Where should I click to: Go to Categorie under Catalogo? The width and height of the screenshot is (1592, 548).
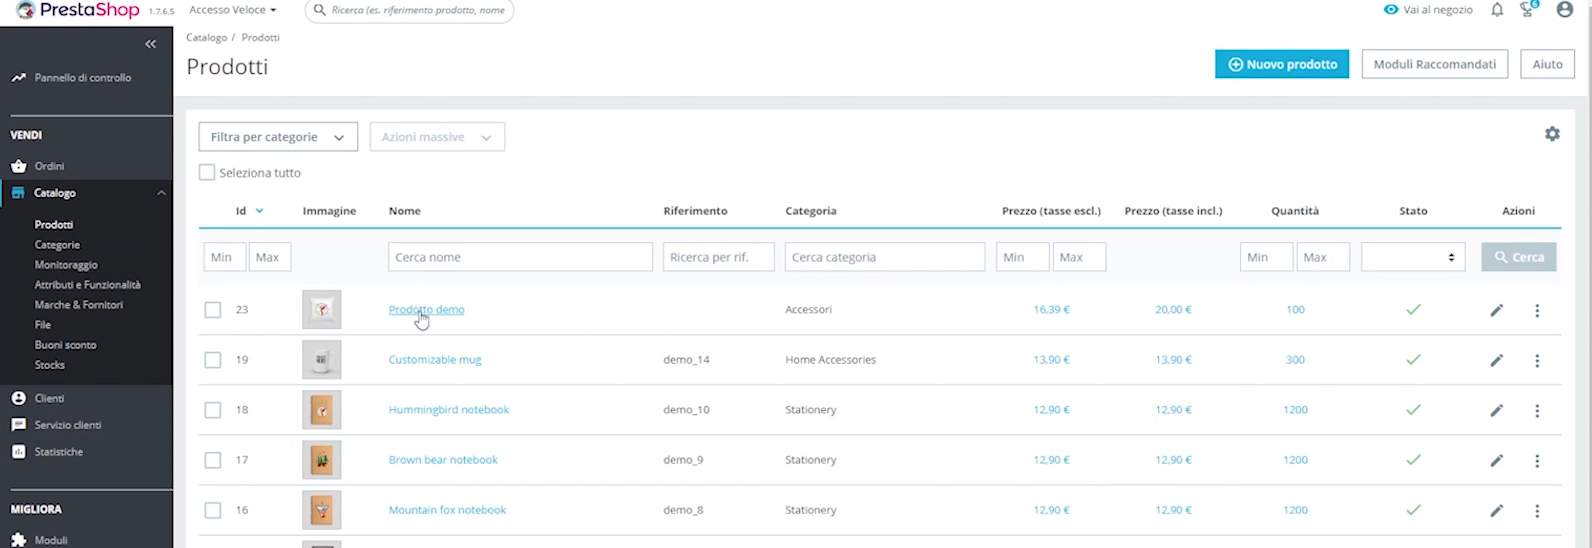tap(57, 245)
